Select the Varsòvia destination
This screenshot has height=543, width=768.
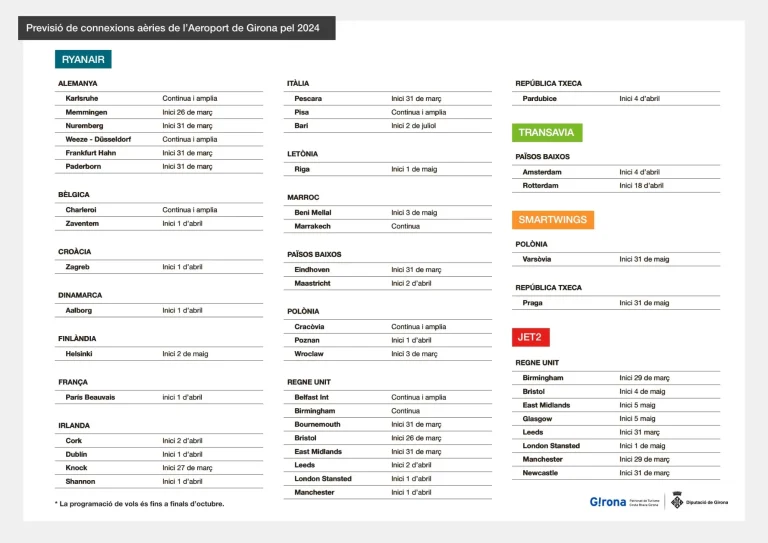tap(536, 259)
